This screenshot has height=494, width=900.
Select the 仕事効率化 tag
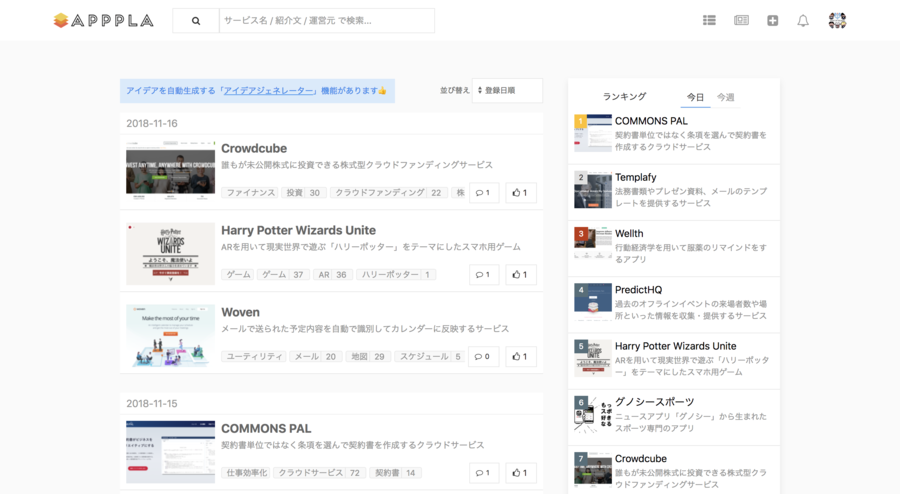click(x=246, y=473)
